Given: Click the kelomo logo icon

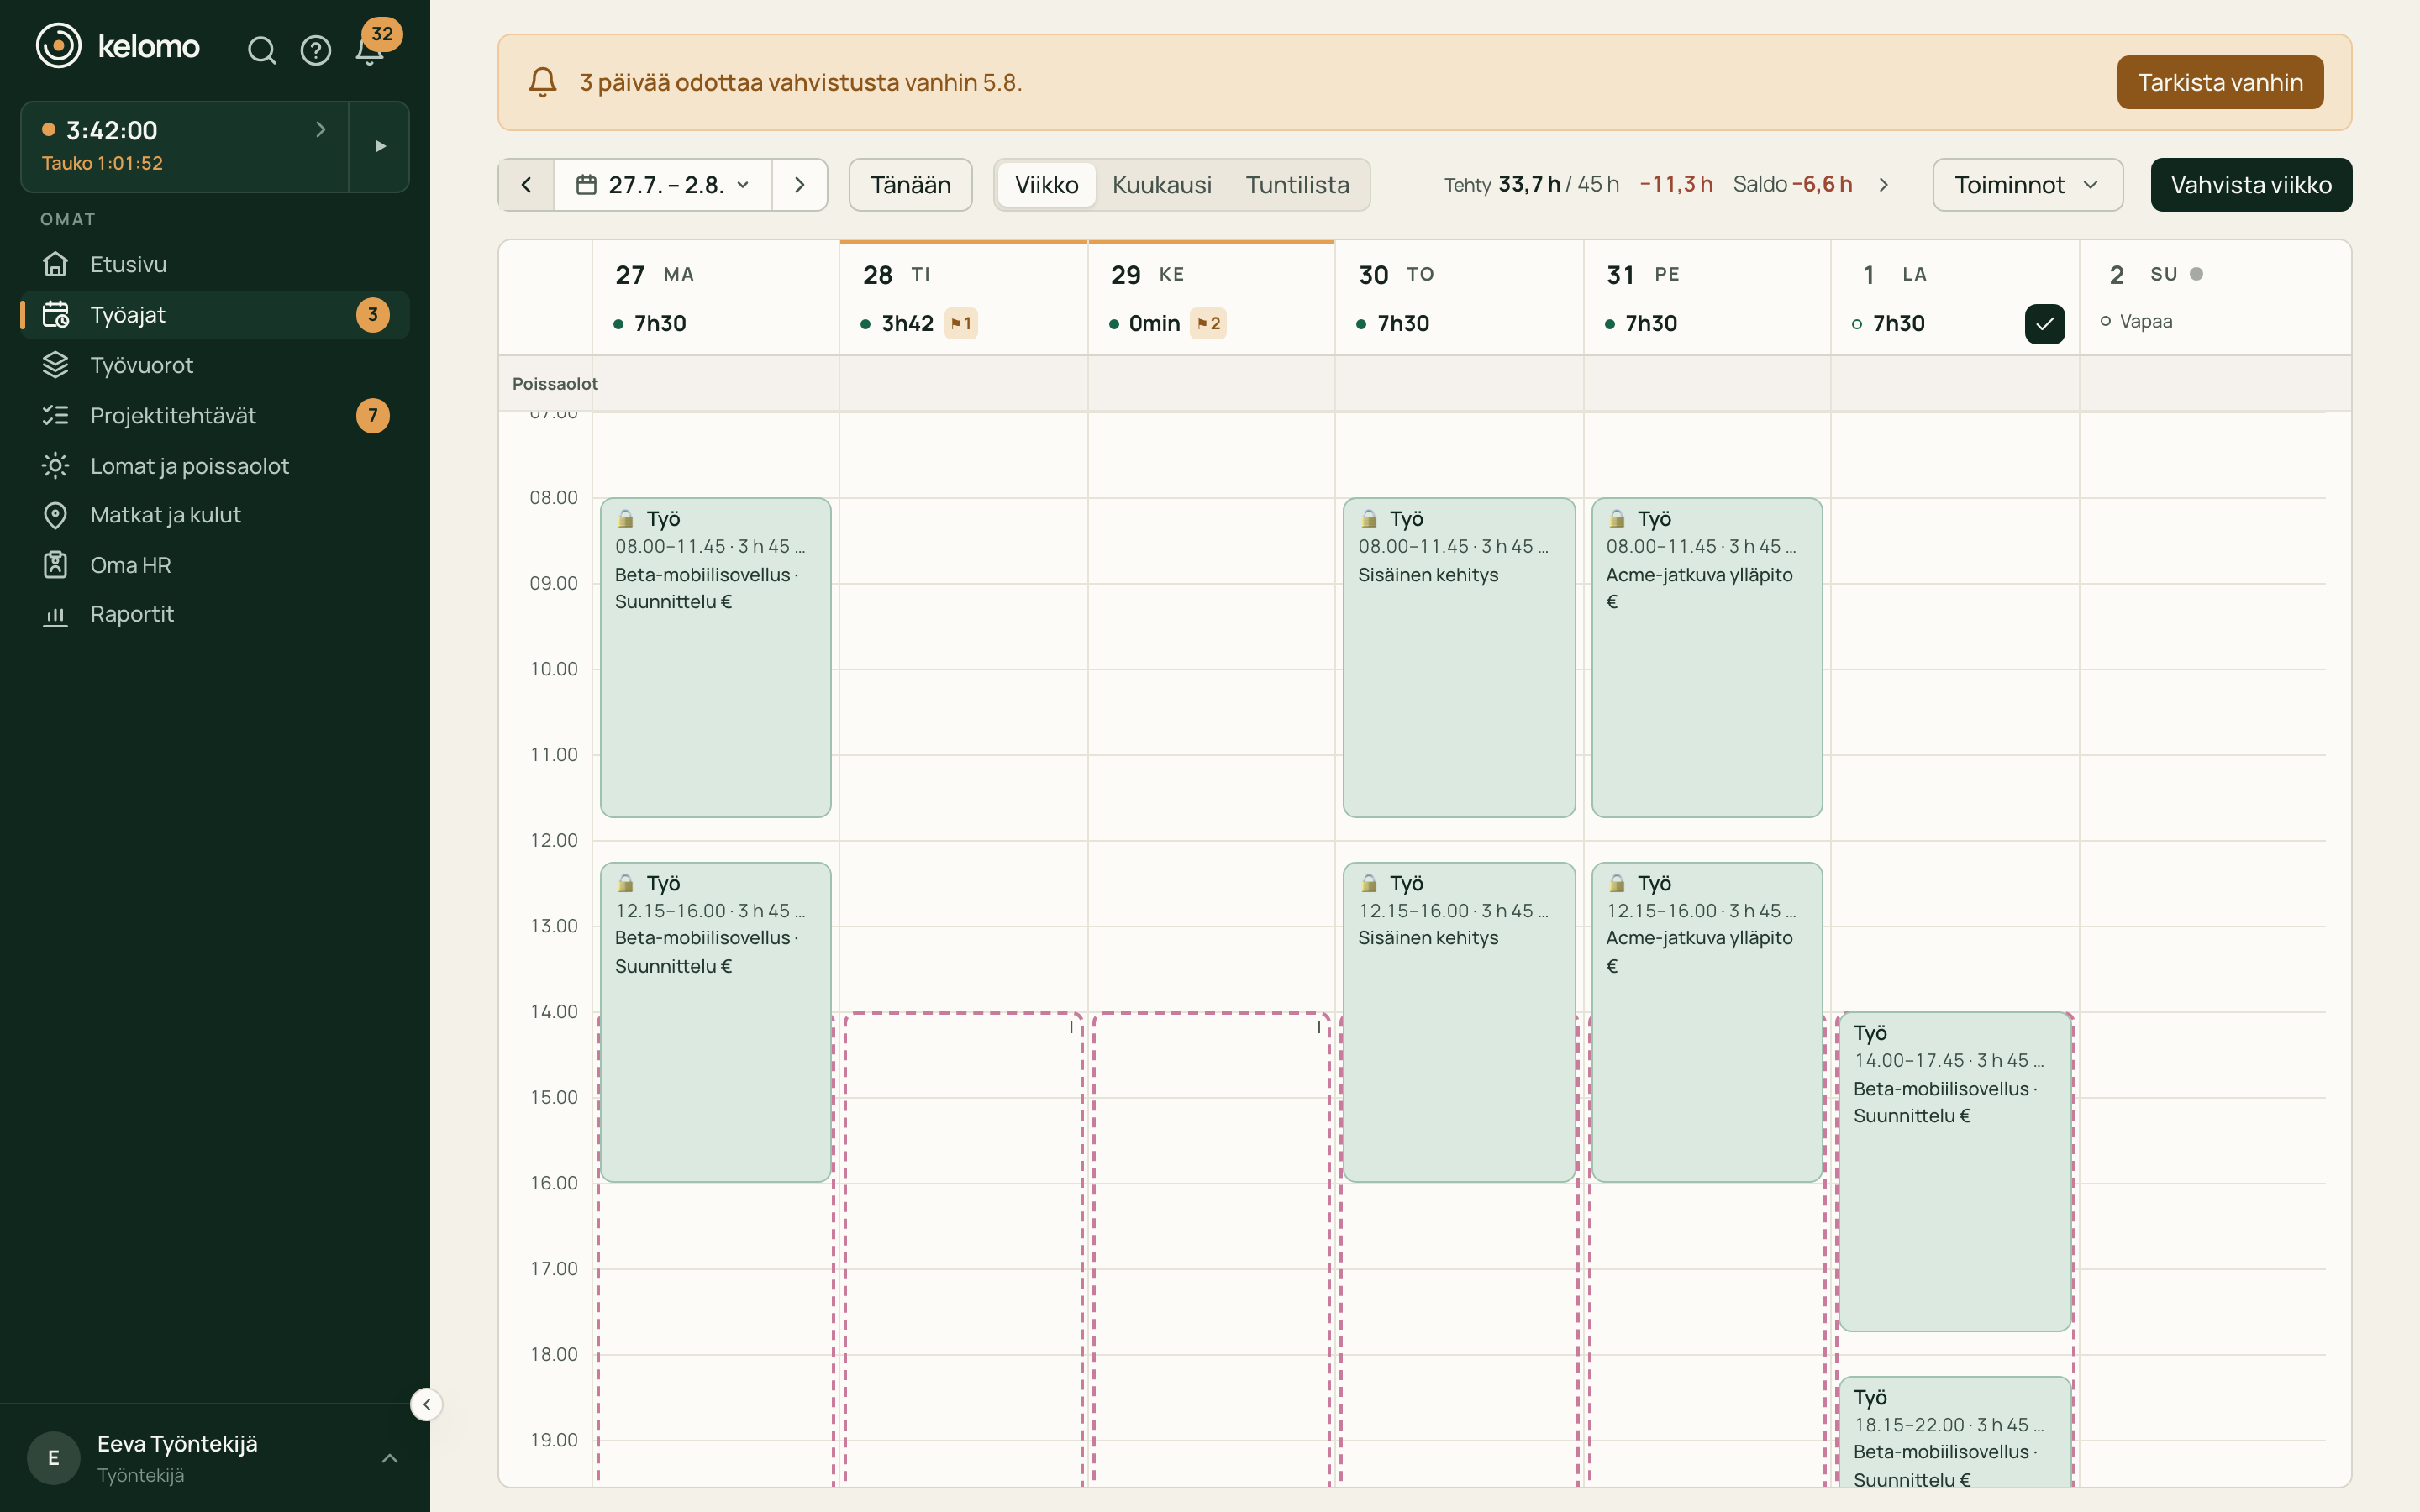Looking at the screenshot, I should pos(58,46).
